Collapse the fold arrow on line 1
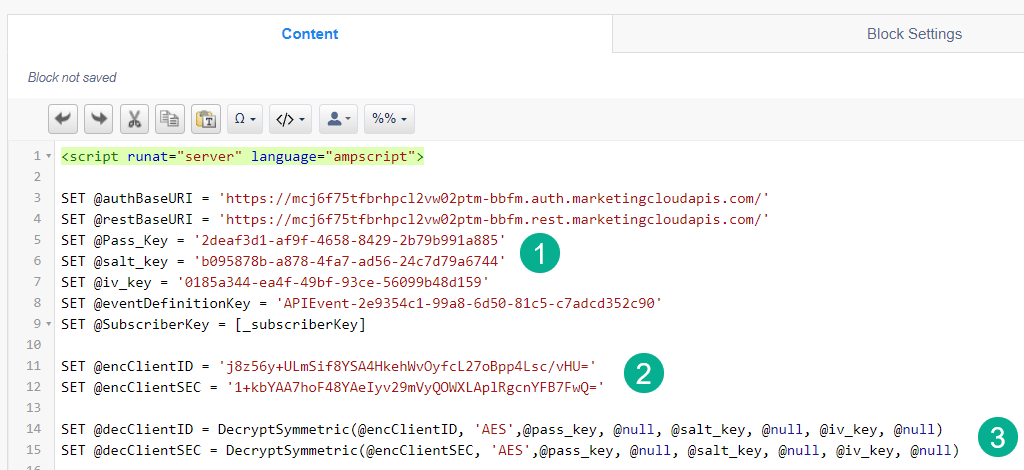 pyautogui.click(x=49, y=157)
